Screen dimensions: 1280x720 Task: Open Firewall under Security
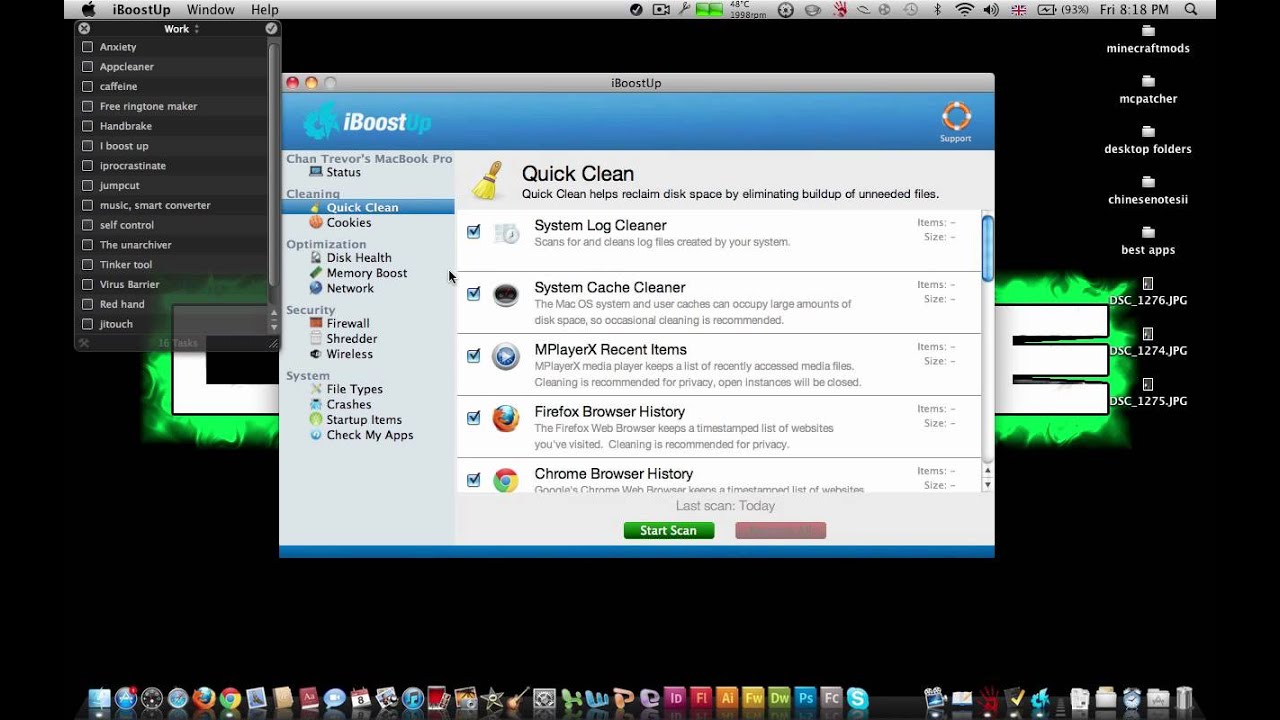click(348, 324)
